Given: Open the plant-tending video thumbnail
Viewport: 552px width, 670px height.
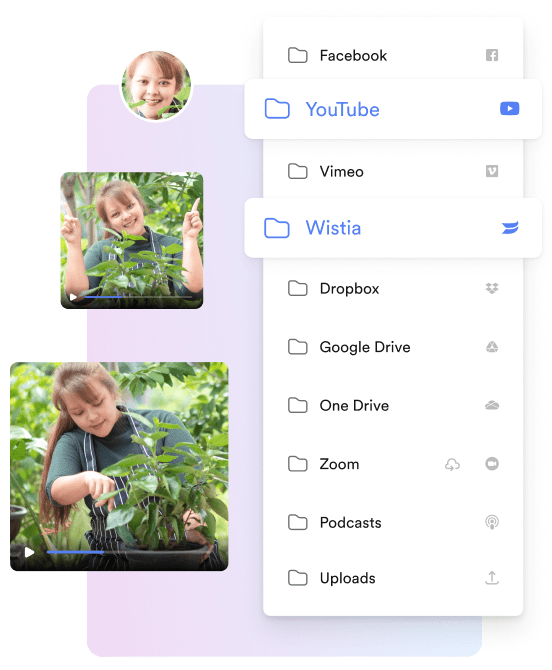Looking at the screenshot, I should (119, 466).
